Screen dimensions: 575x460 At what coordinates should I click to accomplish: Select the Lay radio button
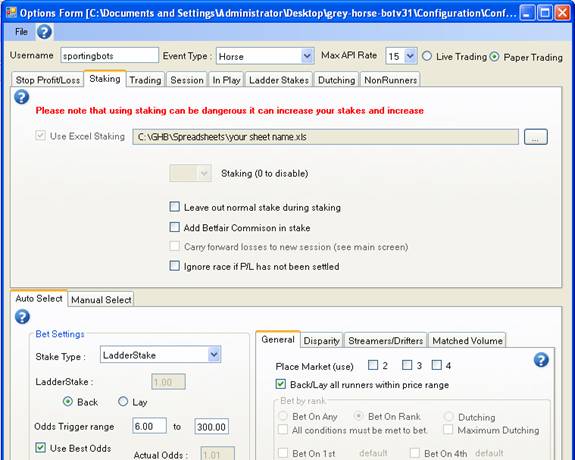click(123, 401)
